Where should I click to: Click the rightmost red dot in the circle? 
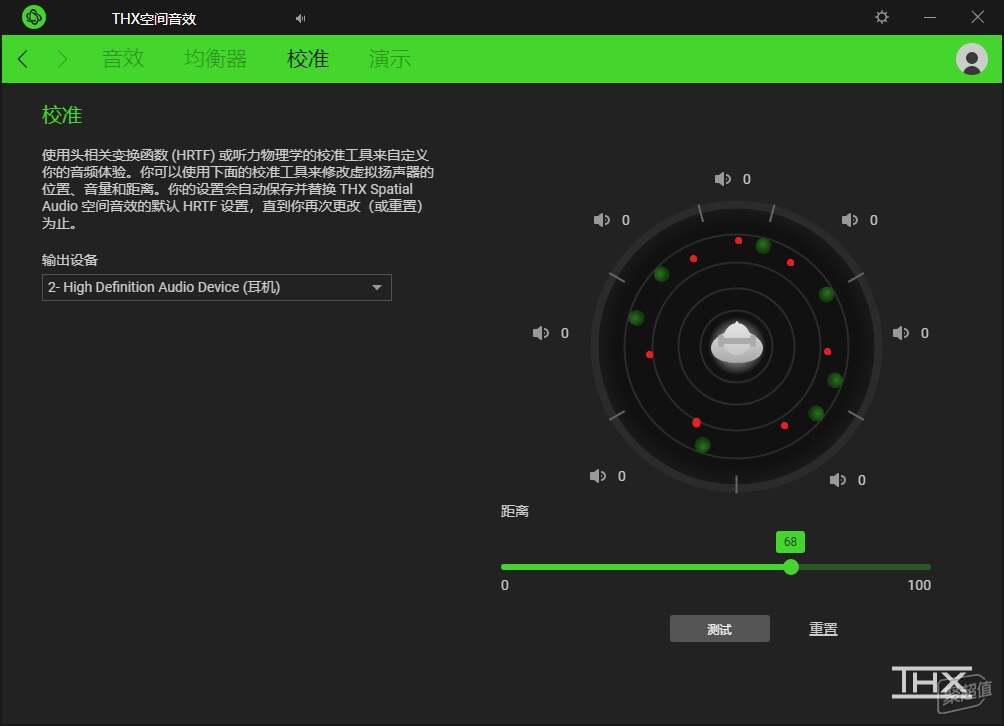[828, 351]
